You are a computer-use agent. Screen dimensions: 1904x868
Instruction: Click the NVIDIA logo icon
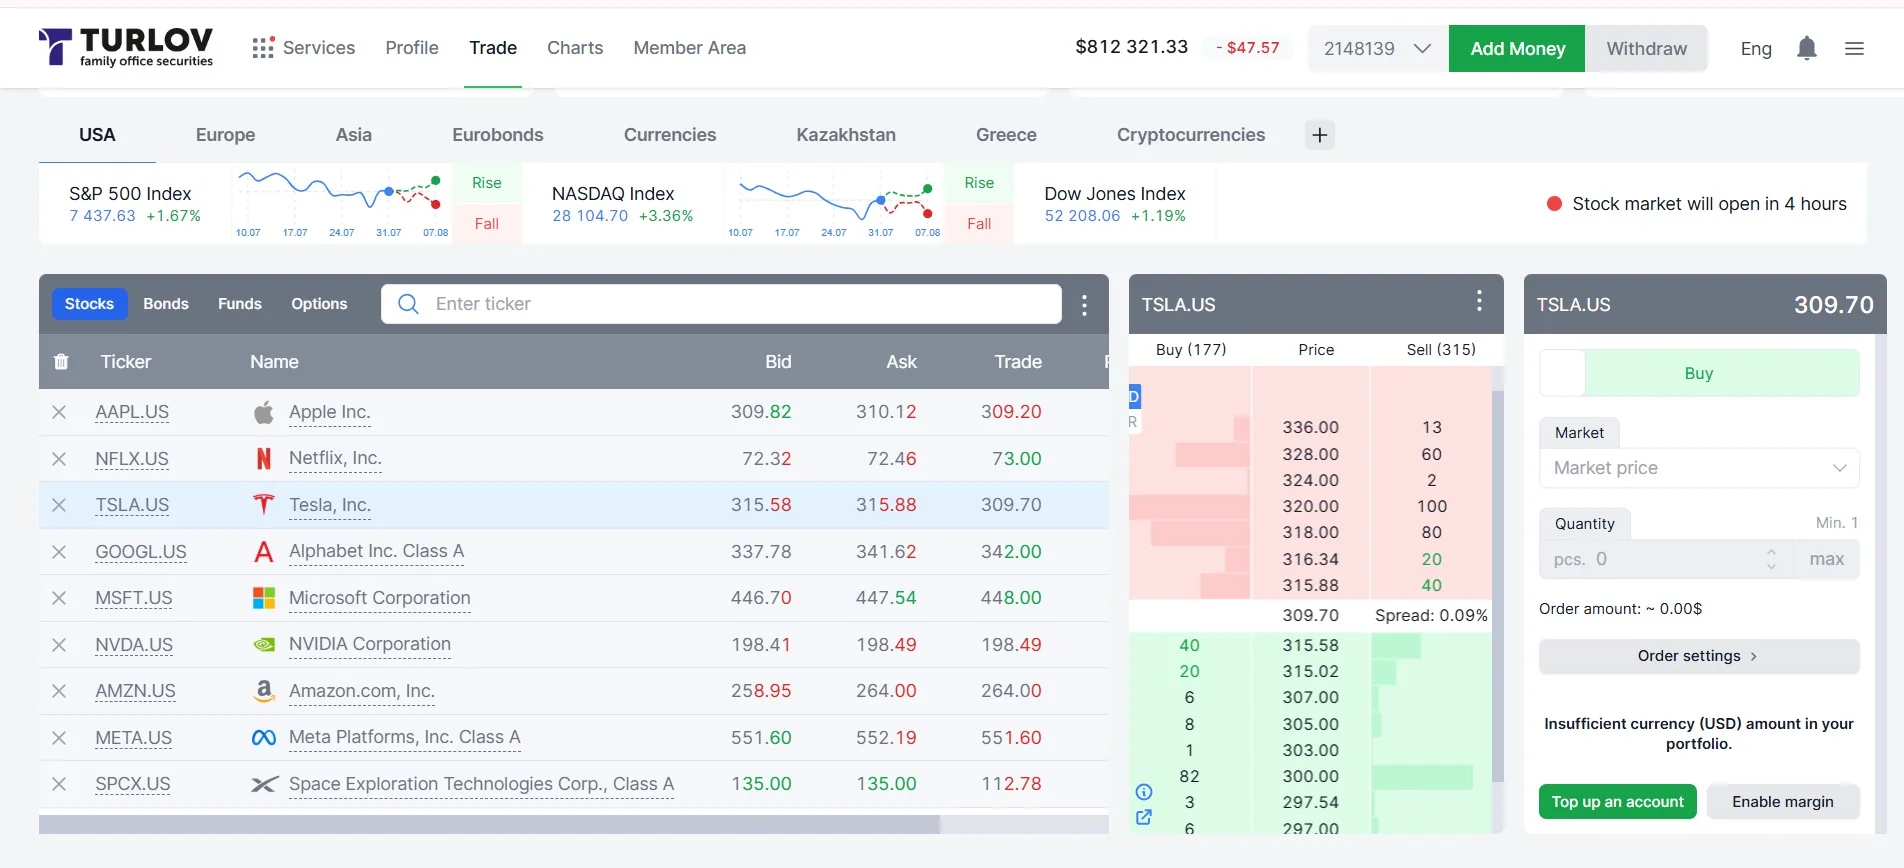tap(264, 645)
